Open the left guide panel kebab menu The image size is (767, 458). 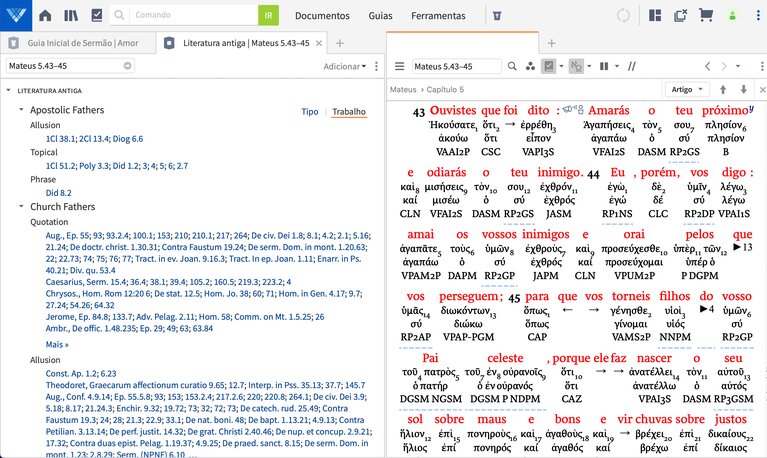(x=376, y=66)
